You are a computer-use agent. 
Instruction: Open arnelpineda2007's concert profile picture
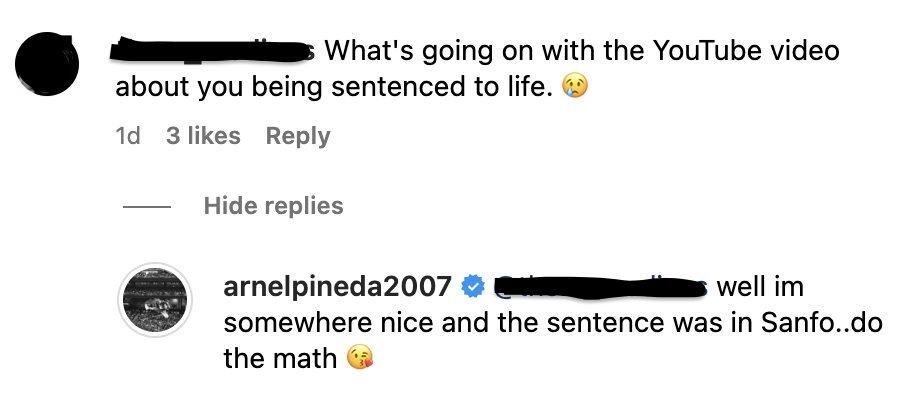(155, 300)
